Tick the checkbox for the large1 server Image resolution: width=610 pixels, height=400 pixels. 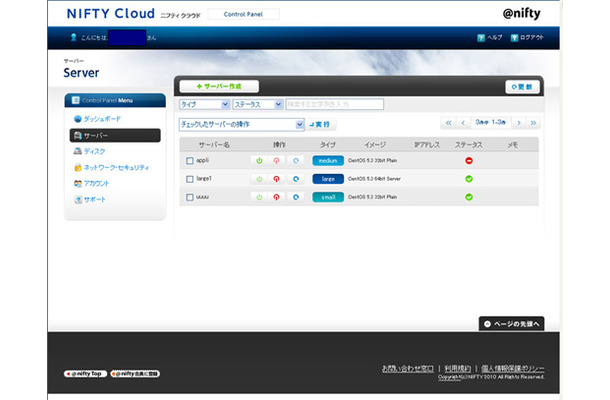click(189, 179)
